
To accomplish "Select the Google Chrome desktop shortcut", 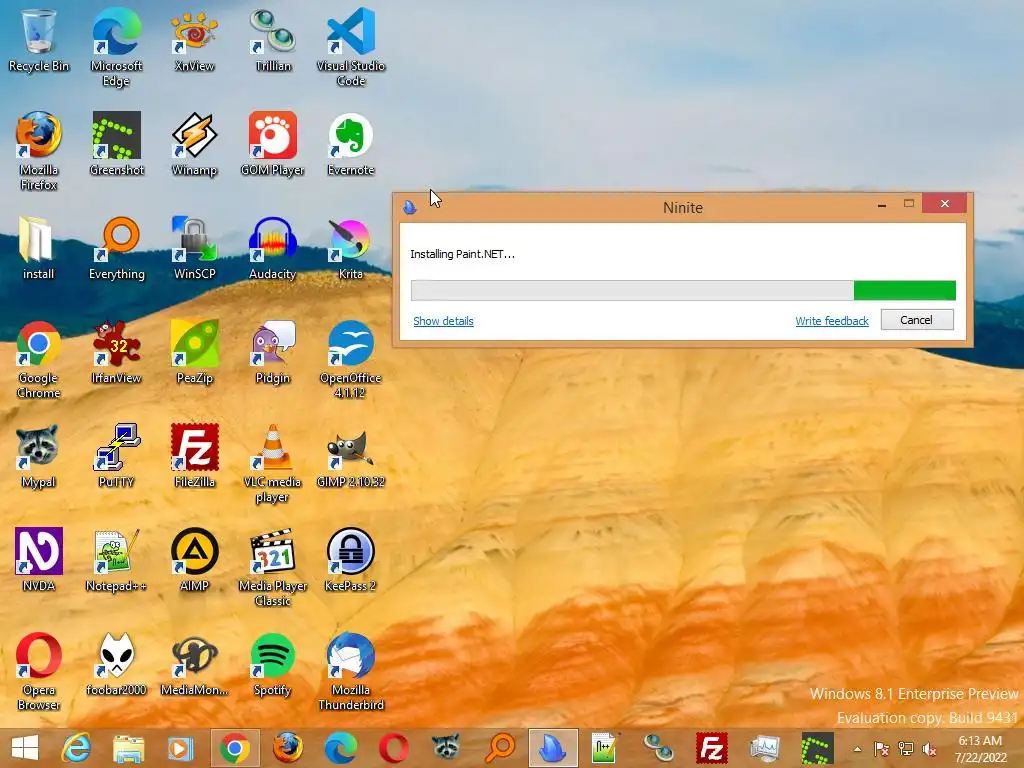I will coord(39,359).
